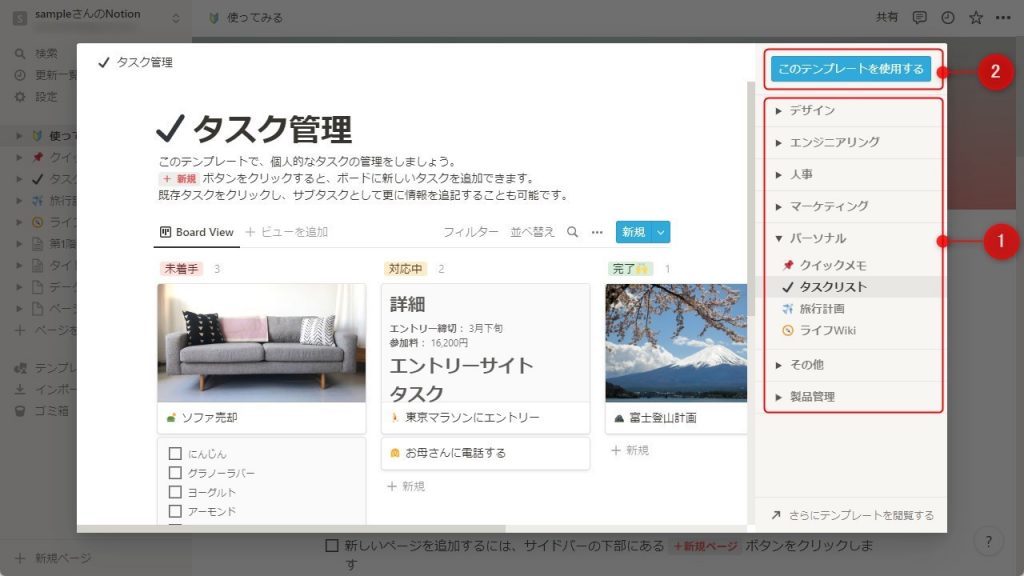This screenshot has width=1024, height=576.
Task: Click the 完了 status tag
Action: [630, 269]
